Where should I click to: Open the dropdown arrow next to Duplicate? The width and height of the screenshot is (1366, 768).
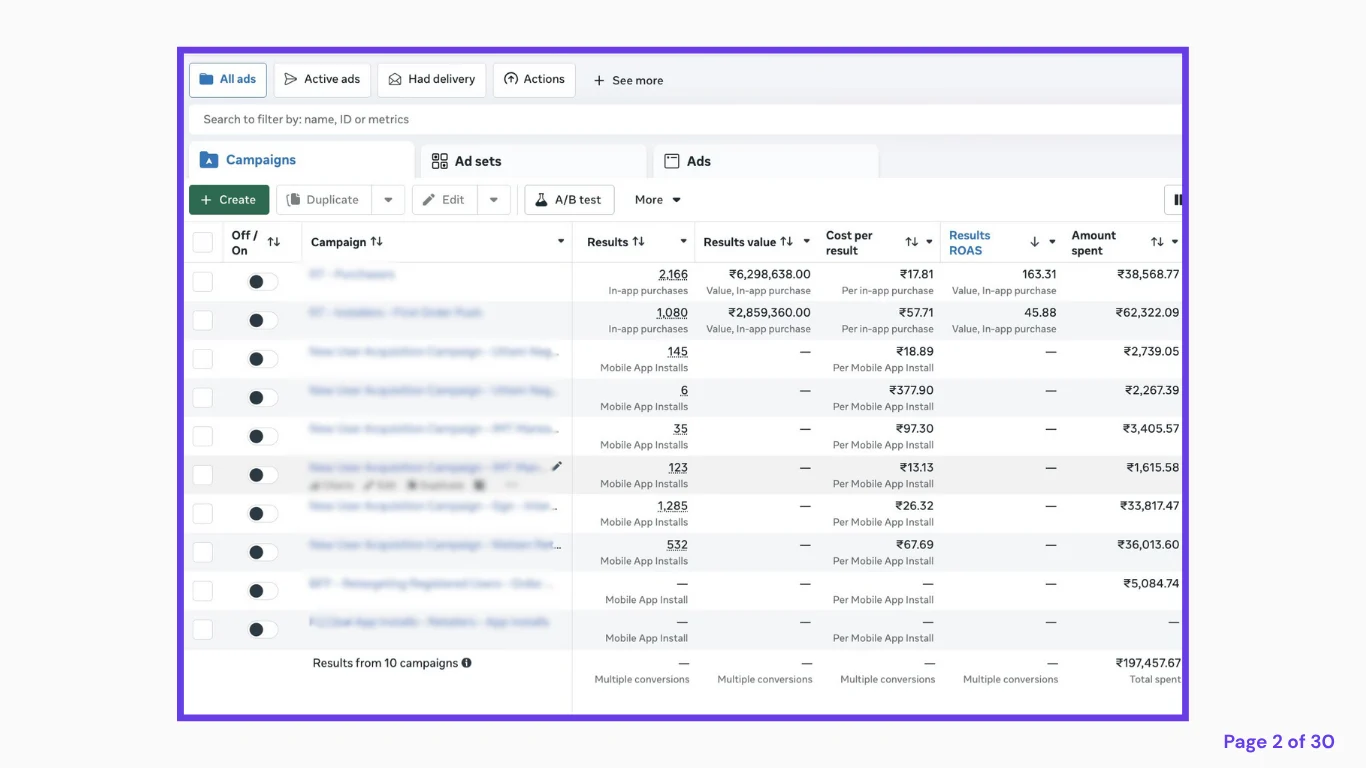tap(388, 200)
